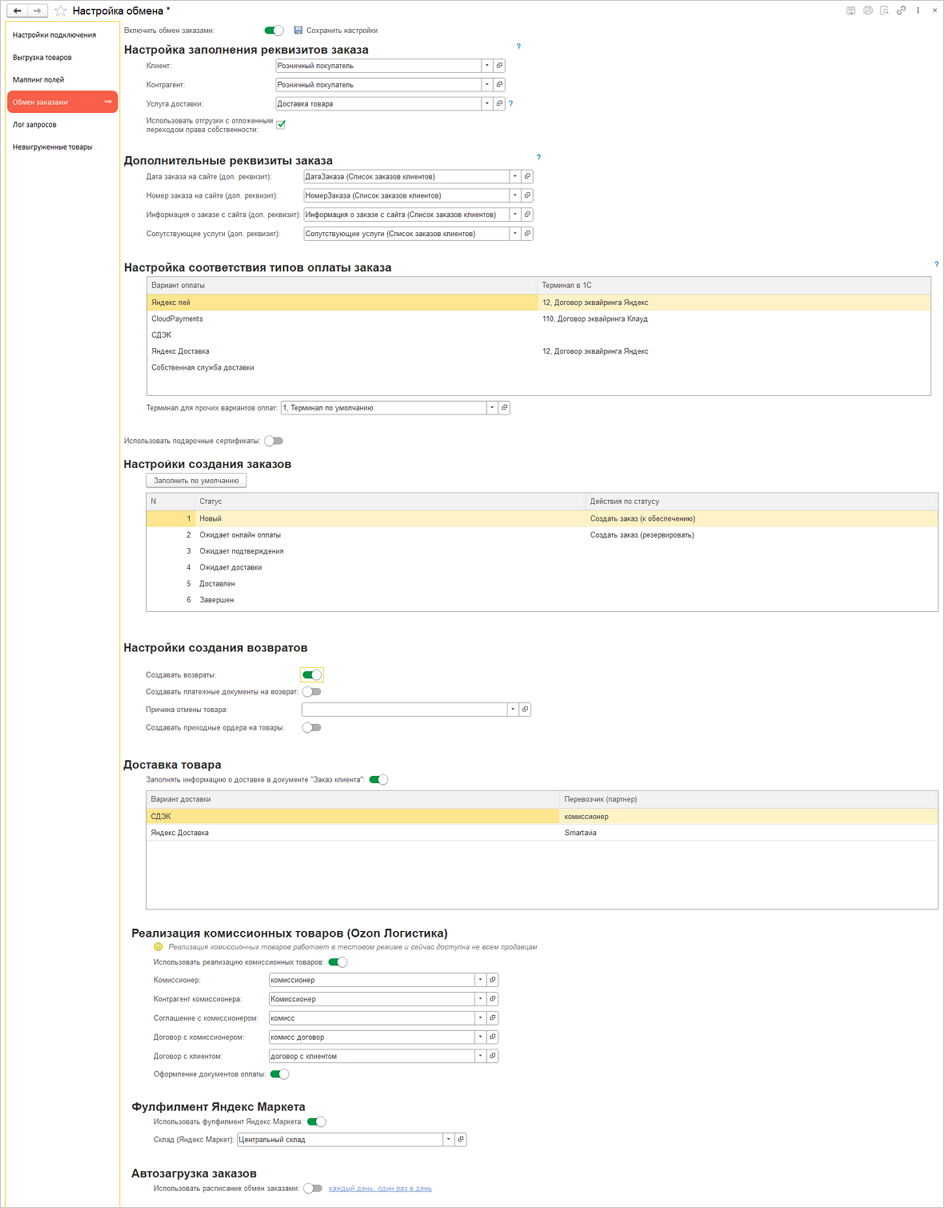The image size is (944, 1208).
Task: Toggle Использовать фулфилмент Яндекс Маркета switch
Action: click(x=317, y=1122)
